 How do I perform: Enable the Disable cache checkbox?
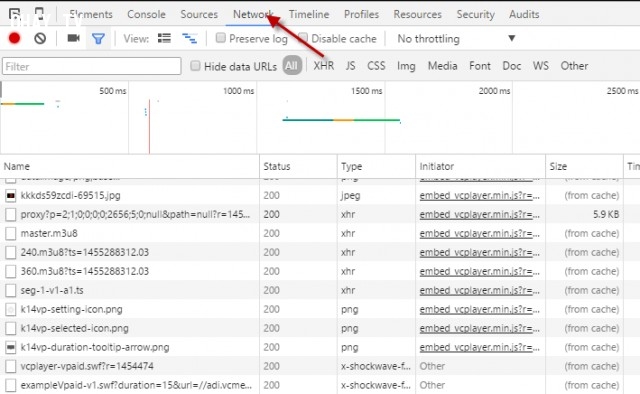(x=303, y=38)
